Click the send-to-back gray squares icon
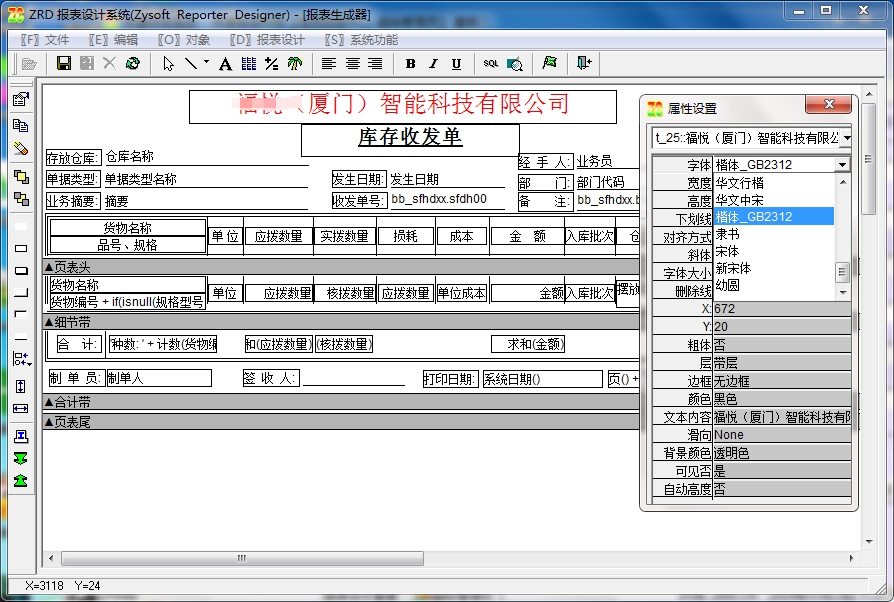The height and width of the screenshot is (602, 894). pos(21,199)
